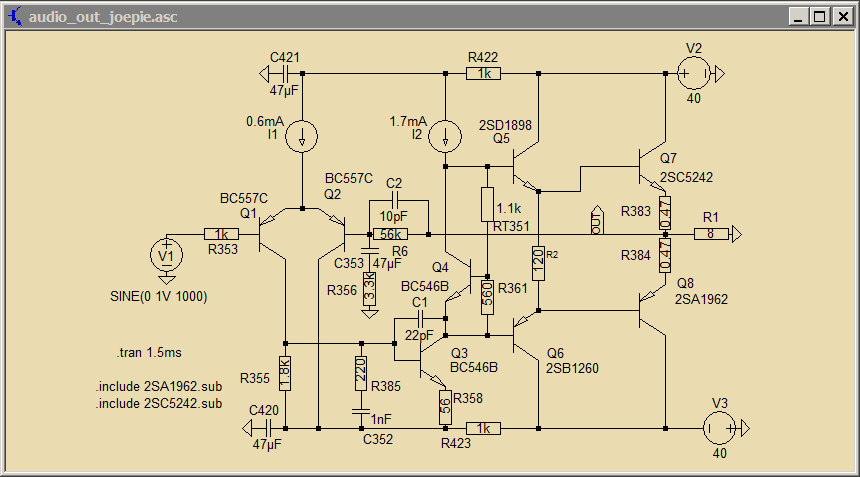The height and width of the screenshot is (477, 860).
Task: Select the I1 0.6mA current source
Action: (302, 137)
